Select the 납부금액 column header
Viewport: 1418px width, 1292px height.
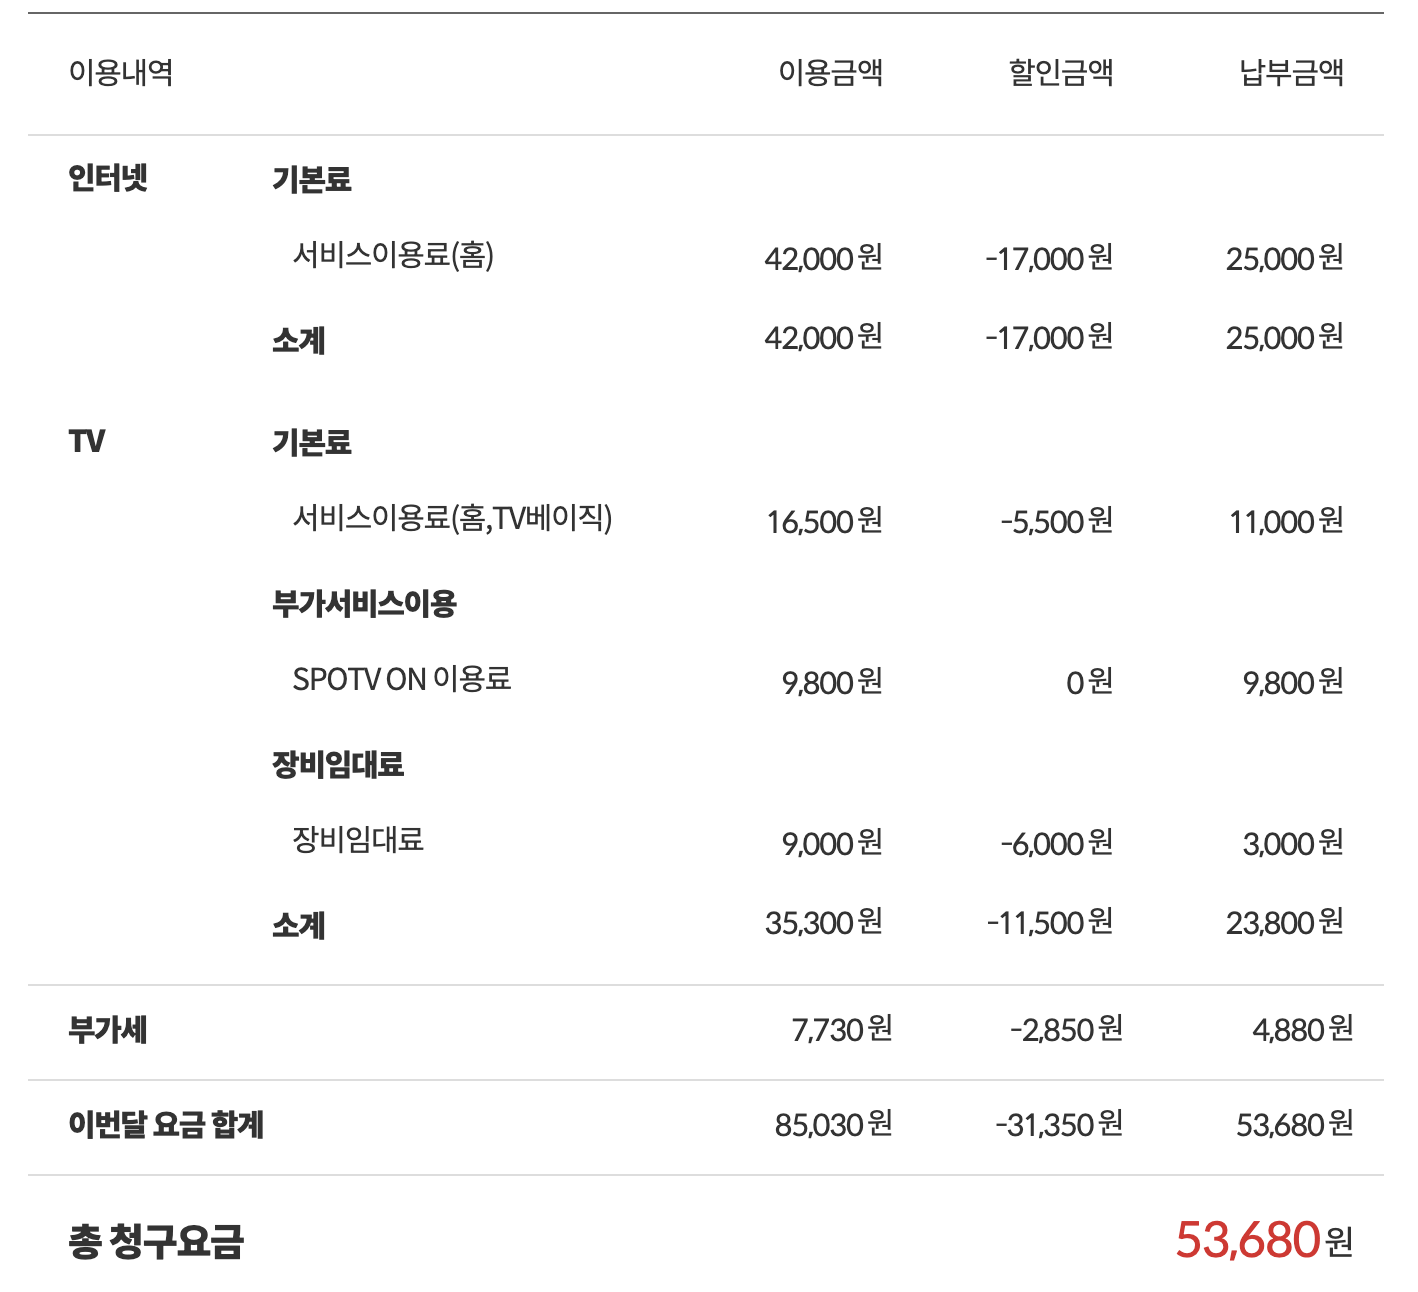(1291, 73)
